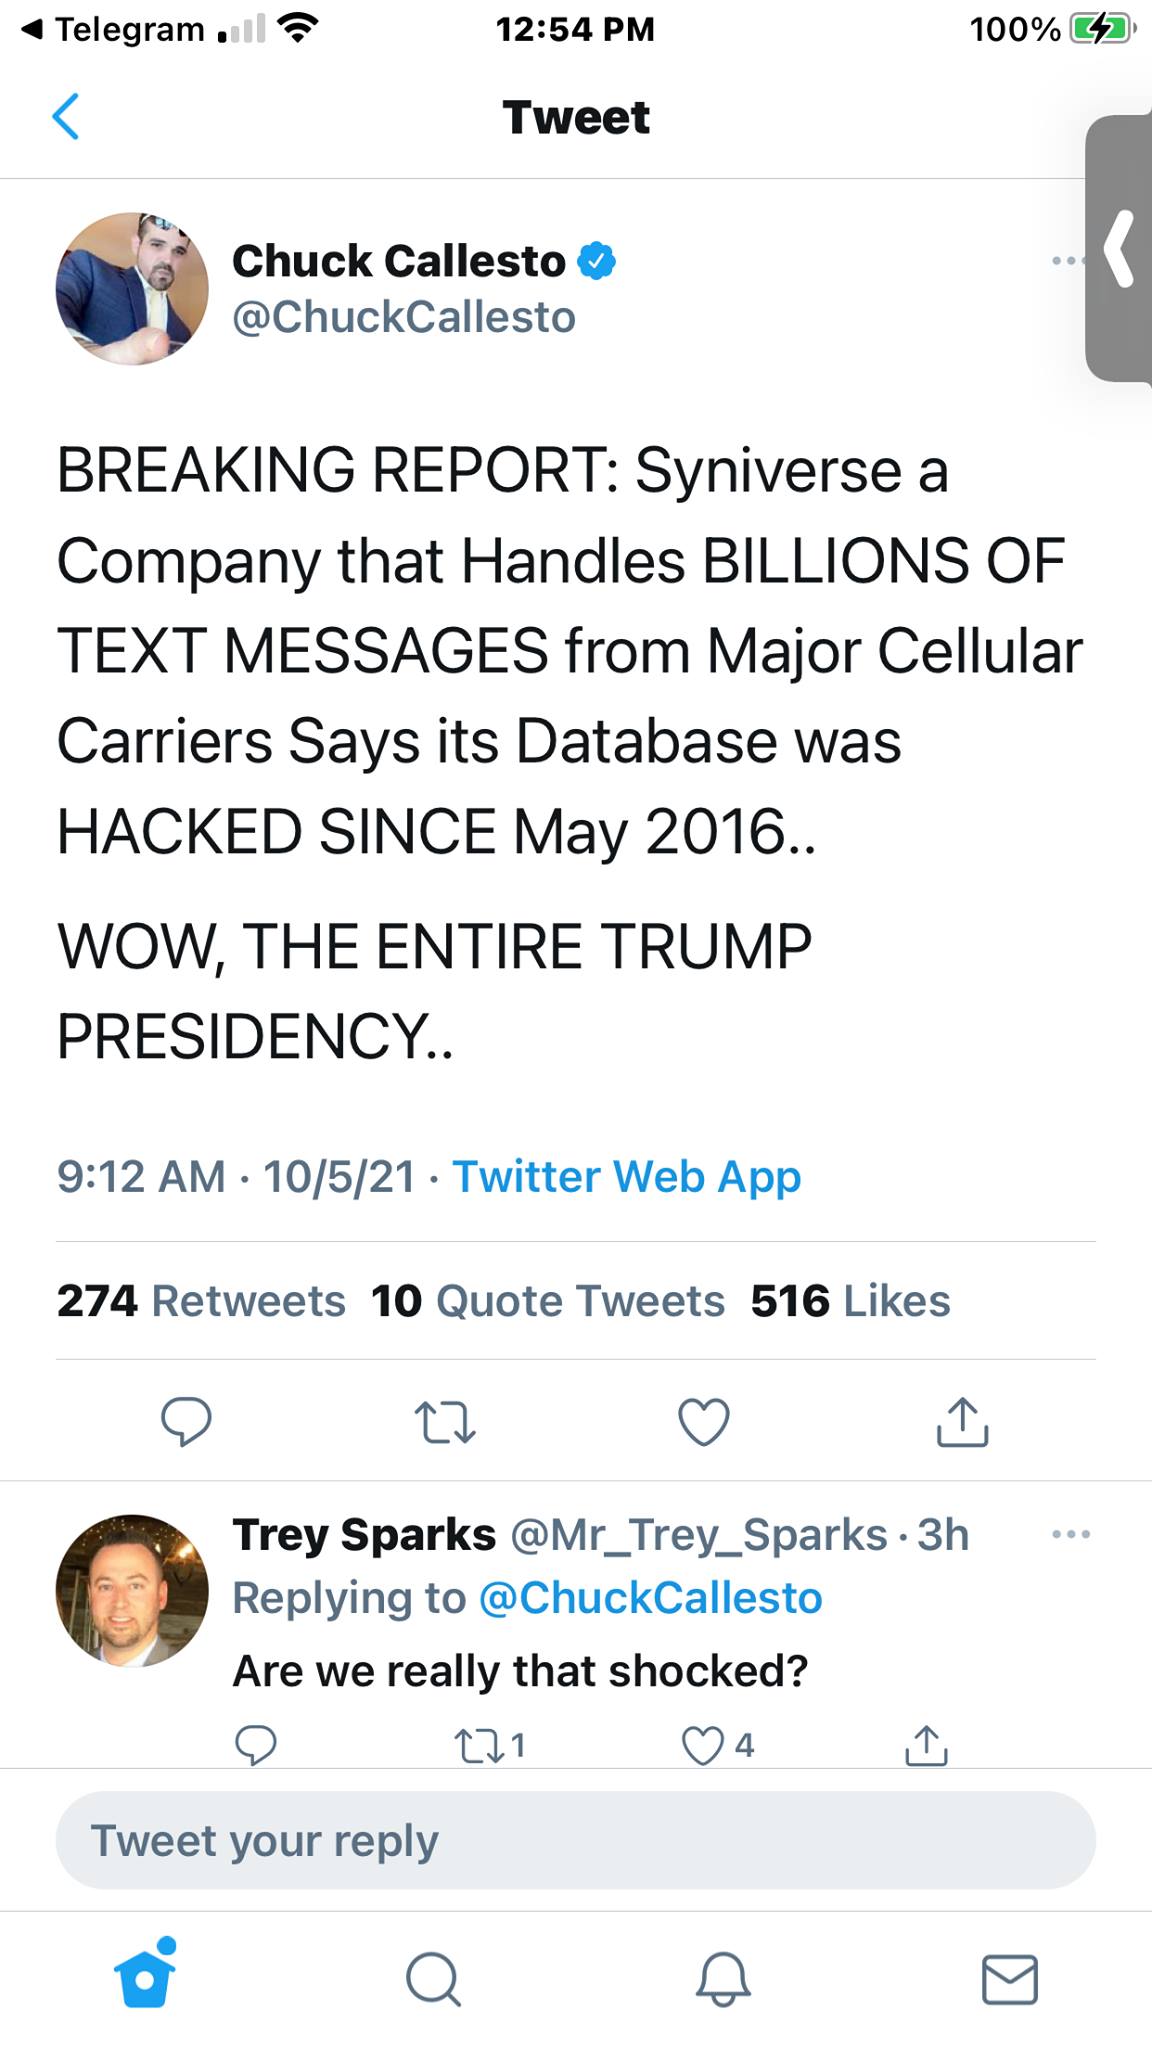This screenshot has height=2048, width=1152.
Task: Open the Twitter Web App link
Action: [626, 1176]
